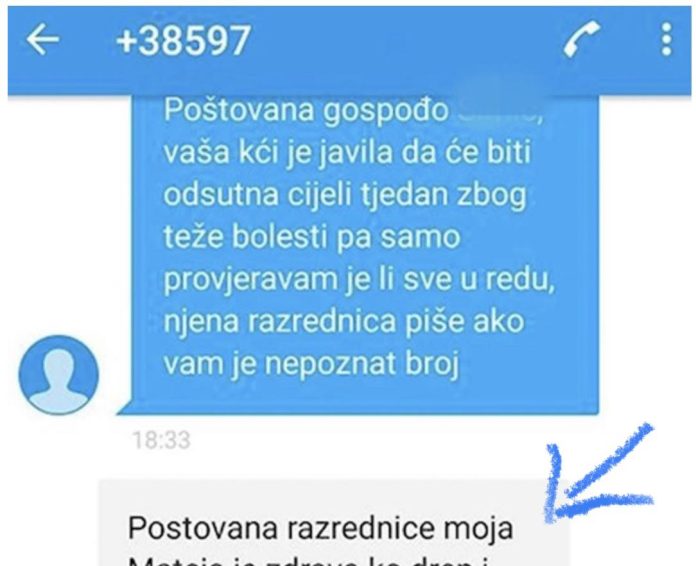Click the blurred name after 'gospođo'
The height and width of the screenshot is (566, 696).
coord(499,109)
